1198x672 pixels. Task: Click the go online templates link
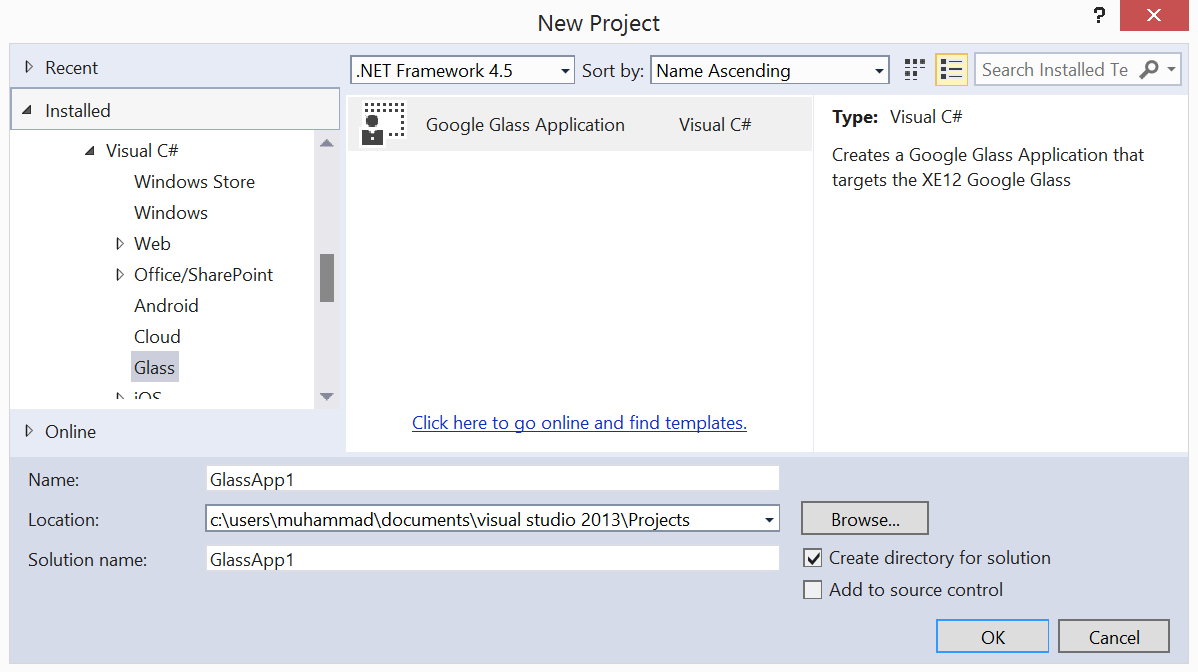(579, 423)
